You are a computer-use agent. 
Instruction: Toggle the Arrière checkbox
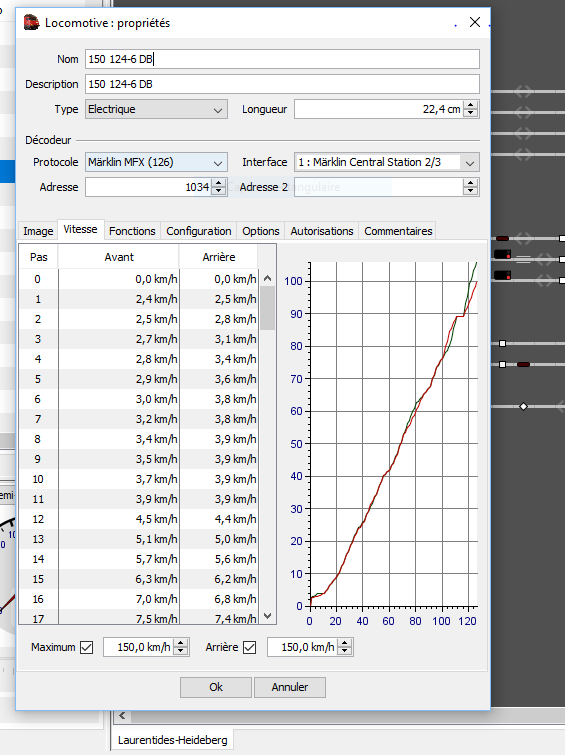point(250,647)
